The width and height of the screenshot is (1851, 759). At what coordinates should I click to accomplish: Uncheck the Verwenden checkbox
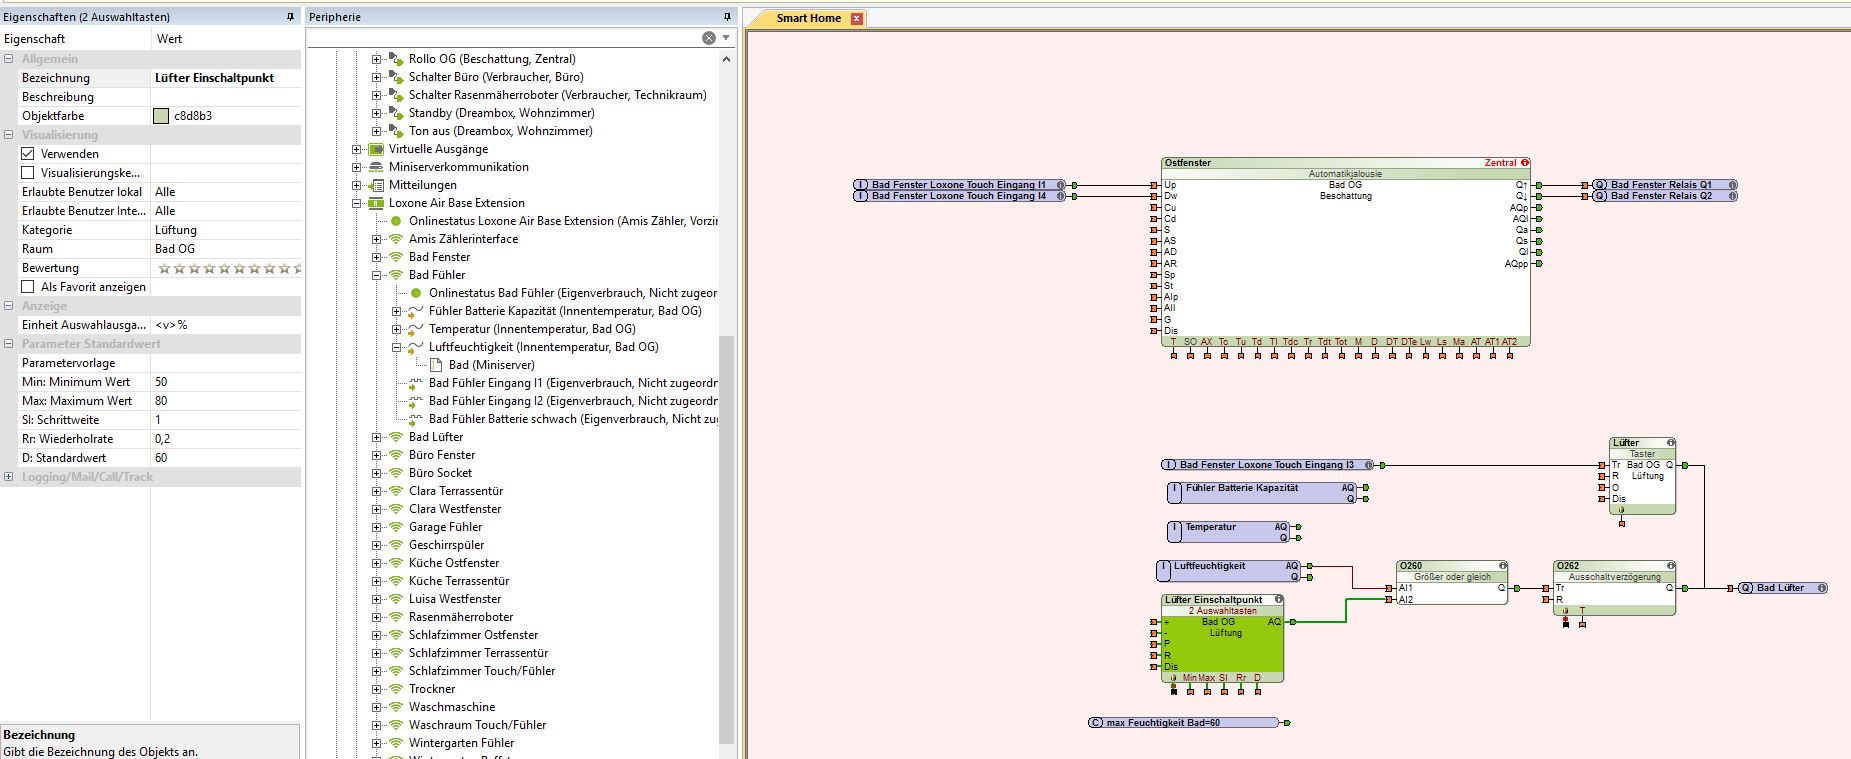click(28, 154)
